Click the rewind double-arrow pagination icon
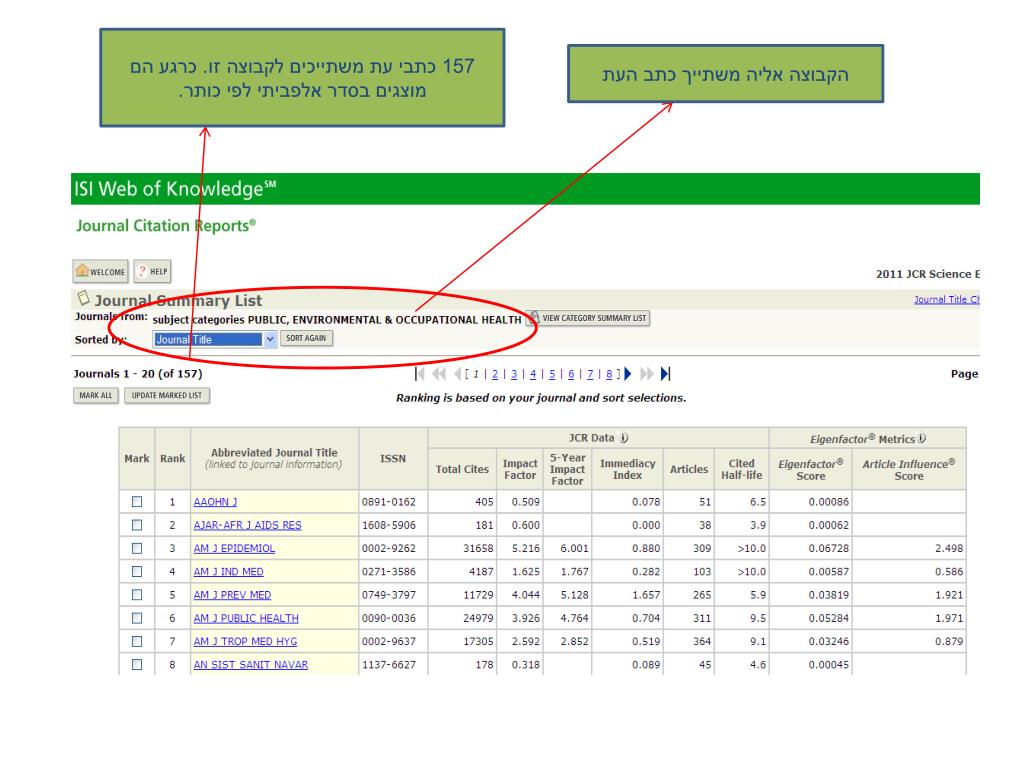 [x=439, y=374]
